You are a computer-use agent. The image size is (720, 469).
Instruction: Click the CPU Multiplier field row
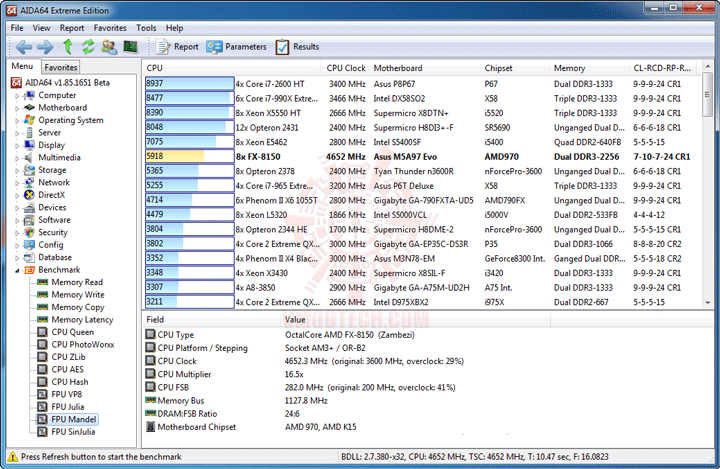[x=349, y=374]
